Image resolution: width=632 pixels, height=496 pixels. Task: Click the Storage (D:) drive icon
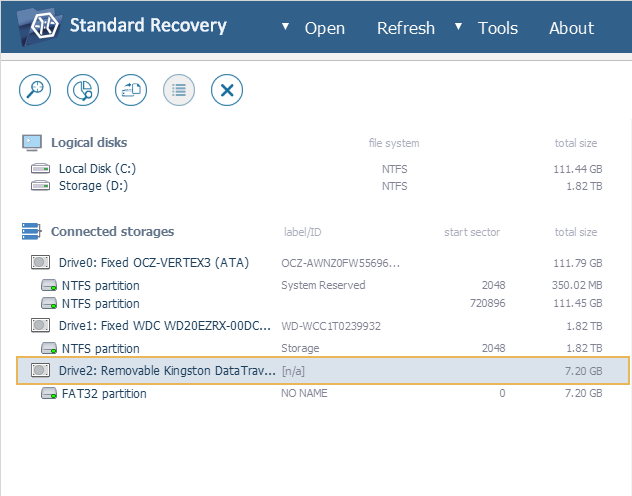(41, 186)
